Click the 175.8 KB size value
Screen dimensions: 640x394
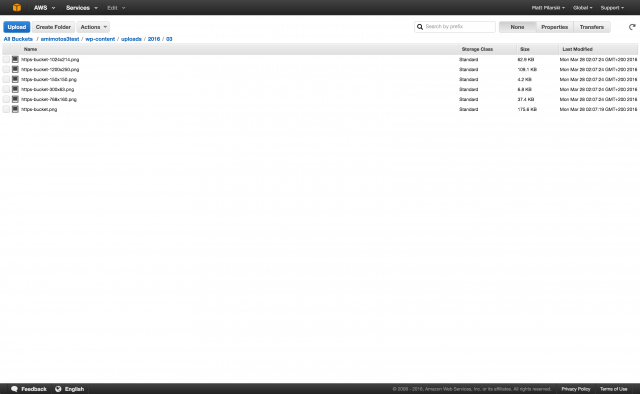(x=527, y=109)
